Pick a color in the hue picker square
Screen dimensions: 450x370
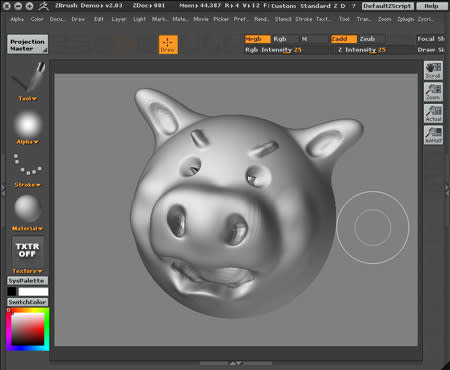(x=28, y=329)
